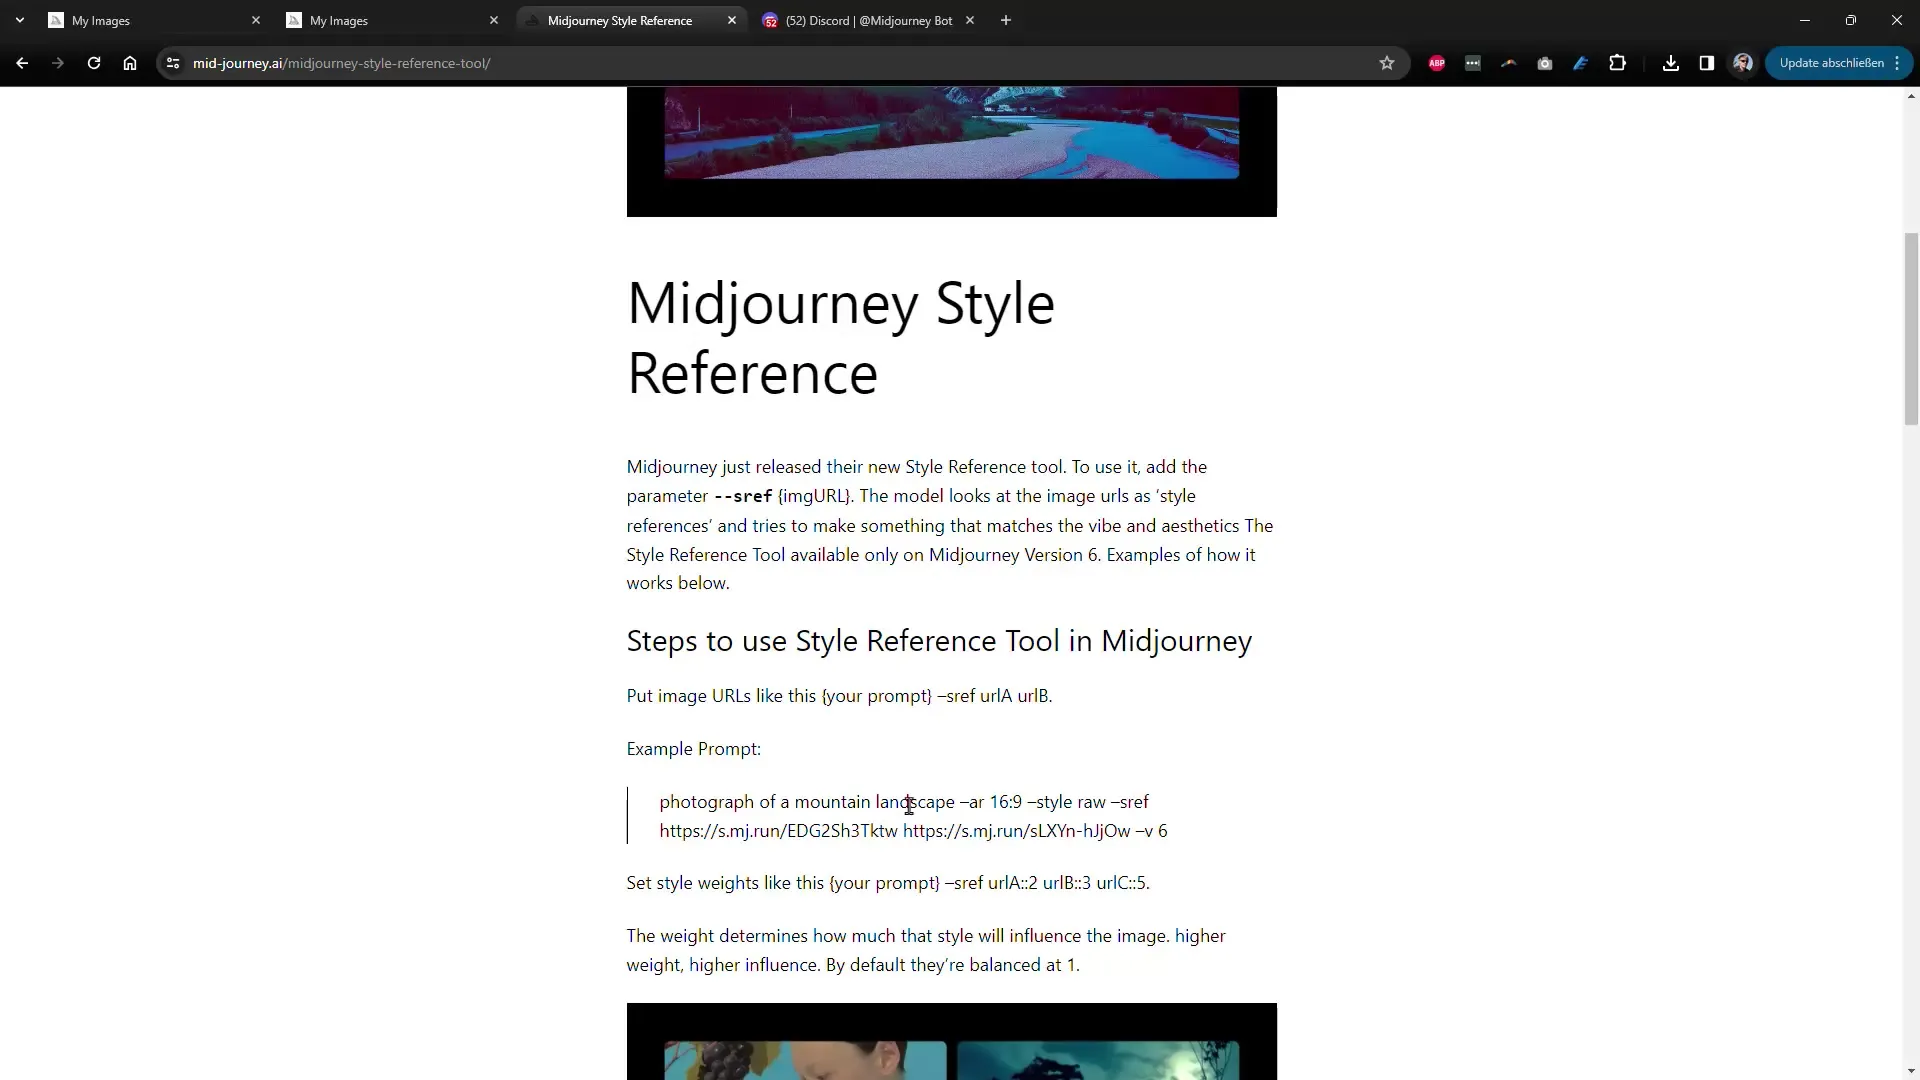Select the Midjourney Style Reference tab

click(x=631, y=20)
